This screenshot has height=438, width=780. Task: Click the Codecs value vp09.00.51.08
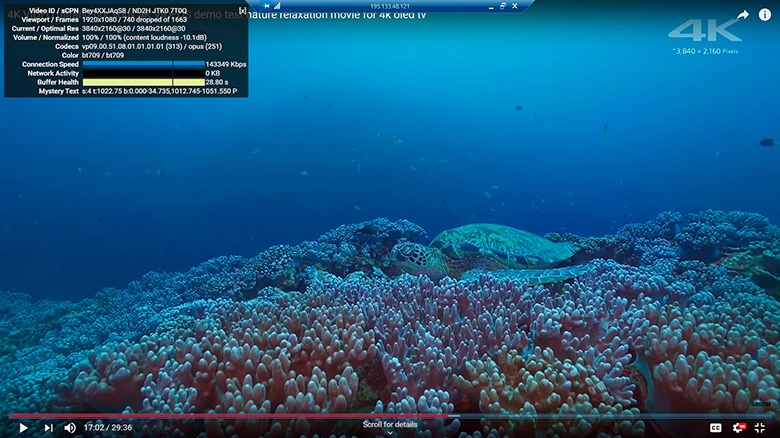[x=152, y=46]
